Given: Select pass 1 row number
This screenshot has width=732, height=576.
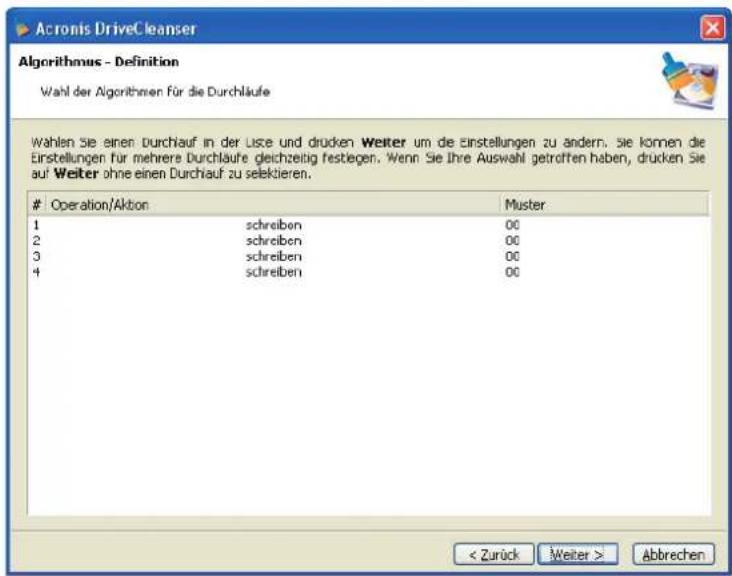Looking at the screenshot, I should click(x=36, y=225).
